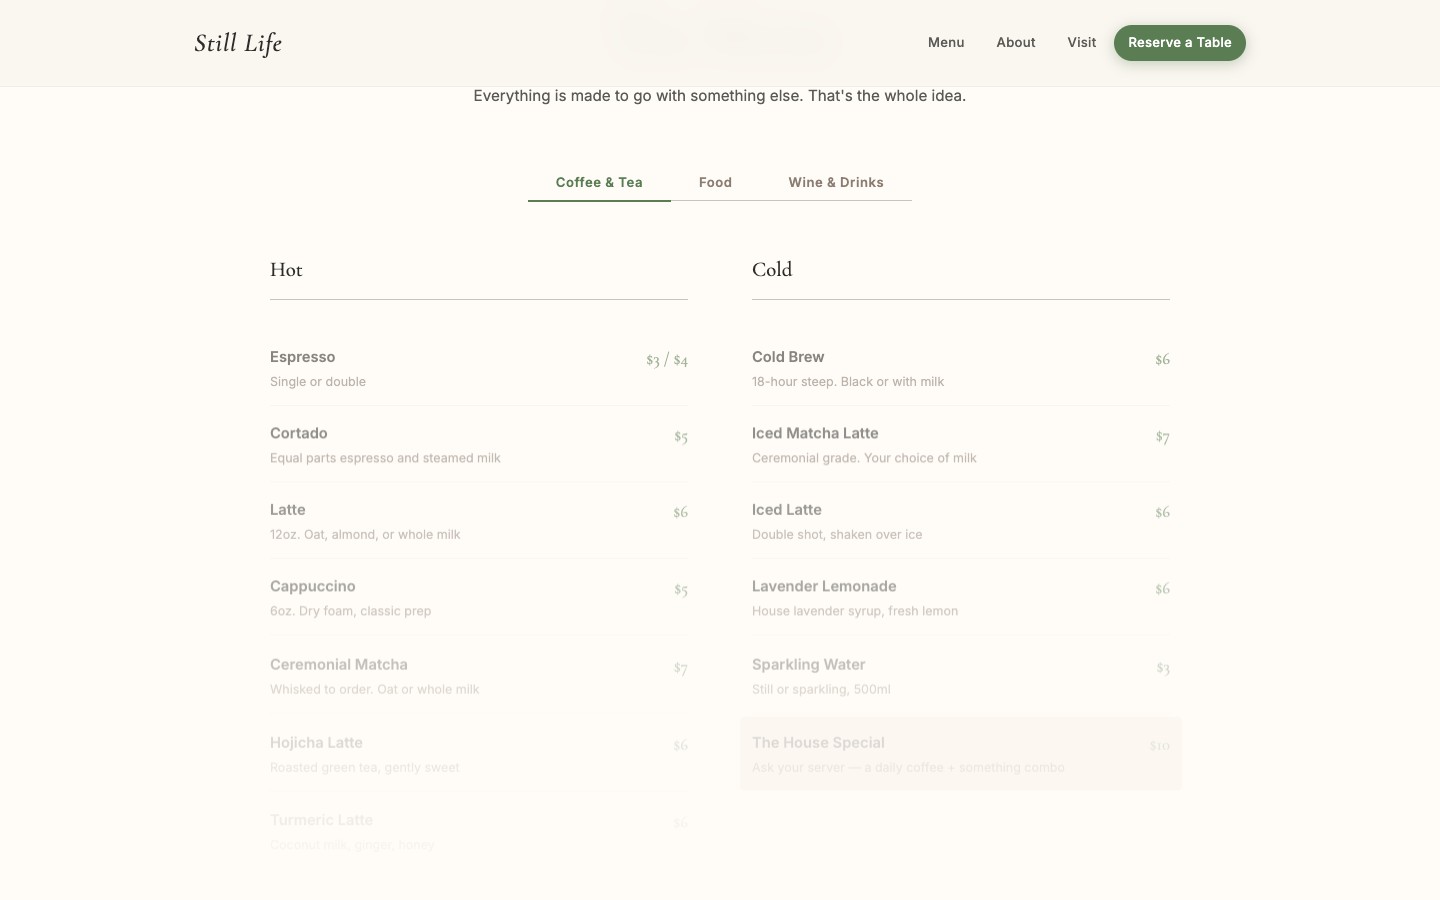This screenshot has width=1440, height=900.
Task: Select the Ceremonial Matcha item
Action: pos(479,676)
